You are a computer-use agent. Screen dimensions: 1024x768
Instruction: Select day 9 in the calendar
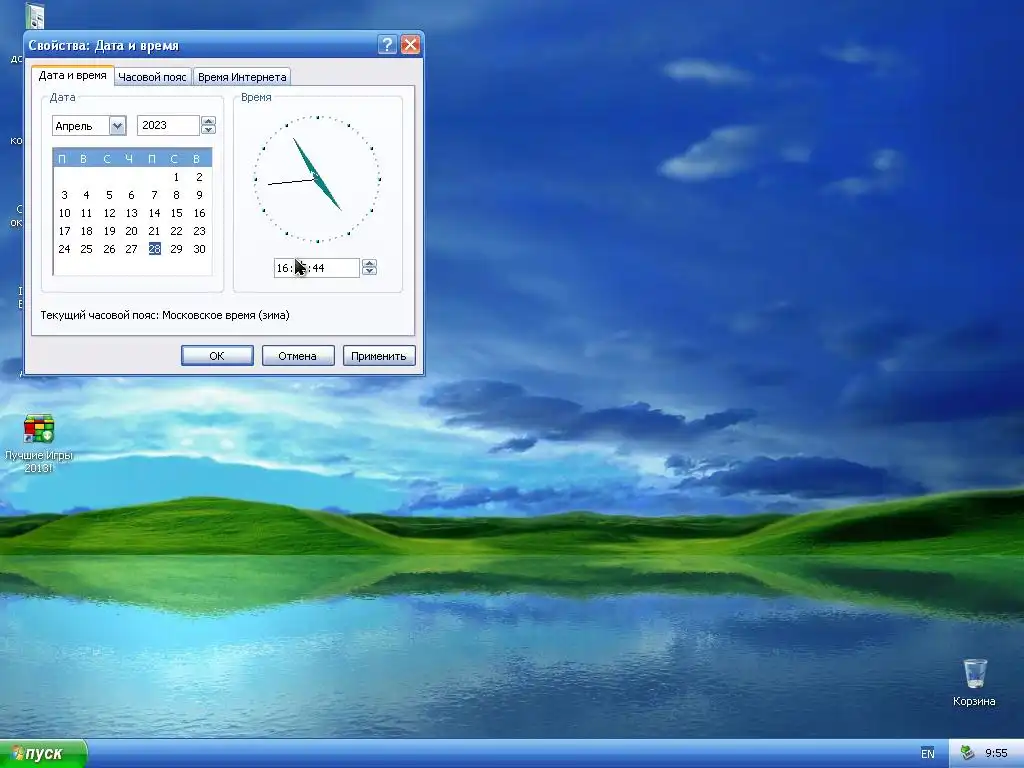coord(199,195)
